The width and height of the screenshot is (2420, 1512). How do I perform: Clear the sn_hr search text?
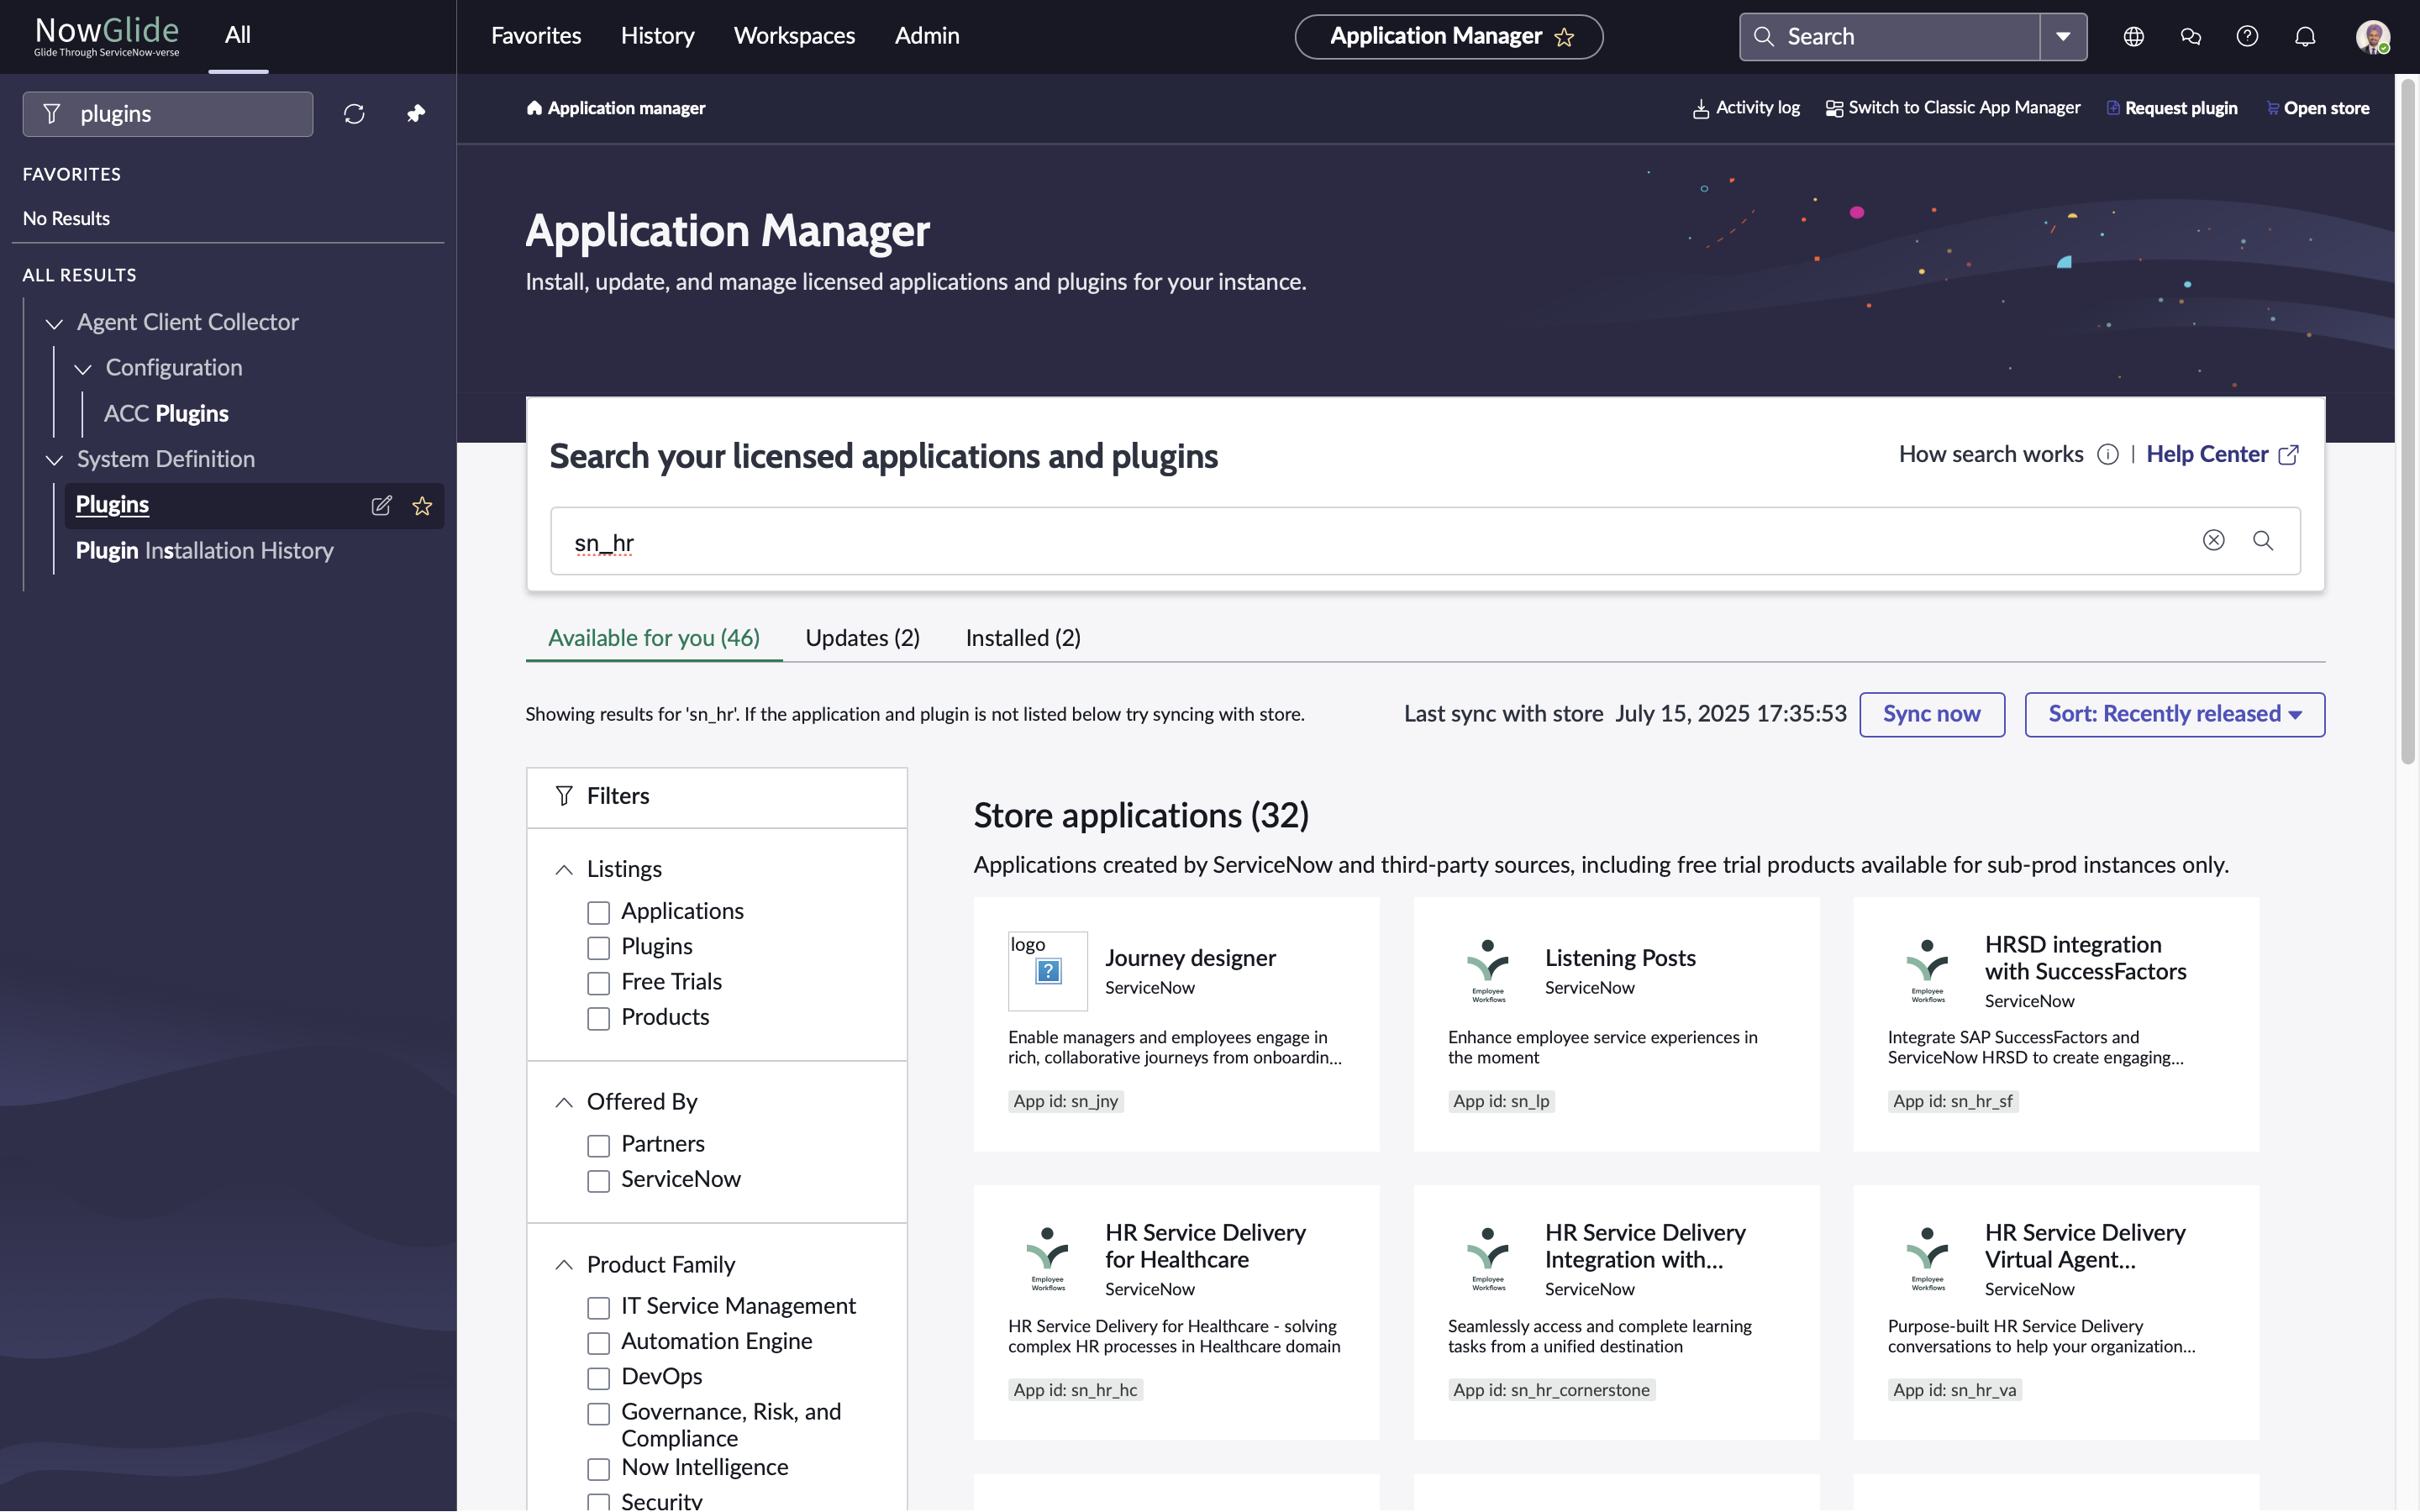tap(2213, 540)
